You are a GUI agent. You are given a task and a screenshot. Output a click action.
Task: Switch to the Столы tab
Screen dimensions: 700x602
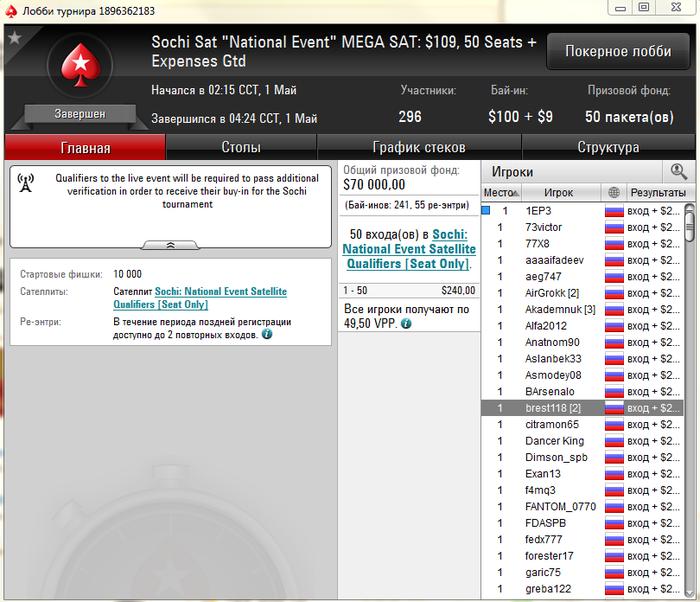tap(241, 147)
